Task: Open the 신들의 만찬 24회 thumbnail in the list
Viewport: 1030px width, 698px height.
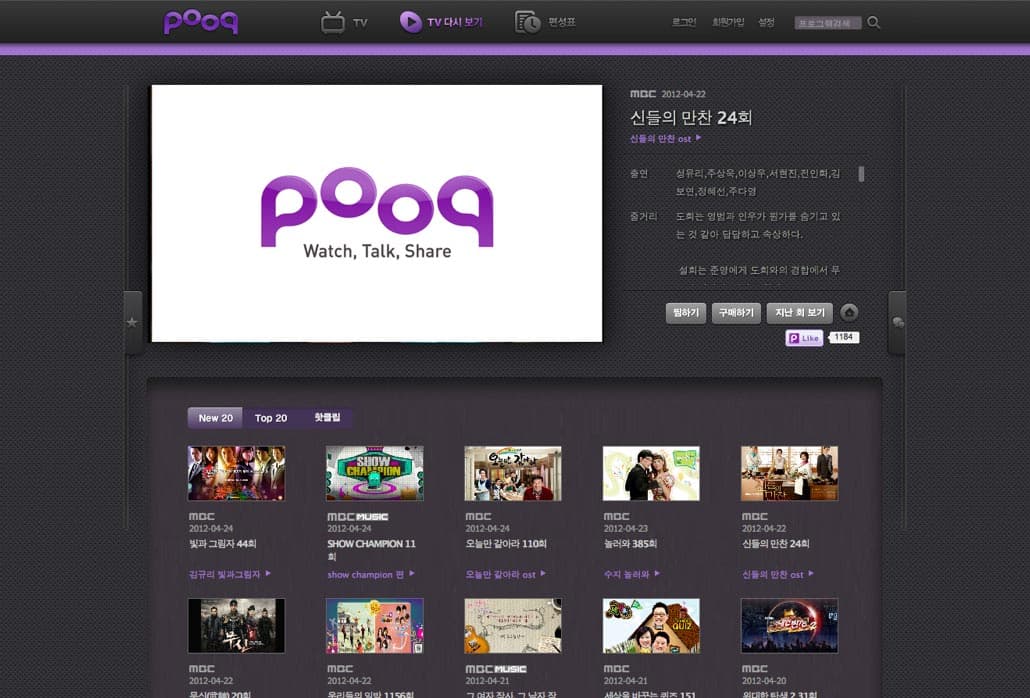Action: coord(790,473)
